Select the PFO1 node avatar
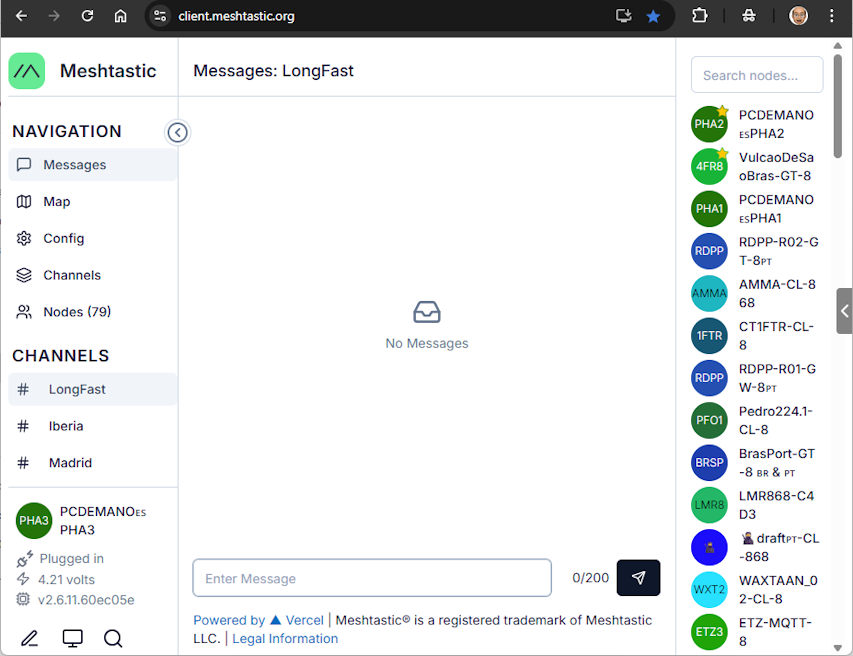This screenshot has width=853, height=656. click(x=709, y=420)
